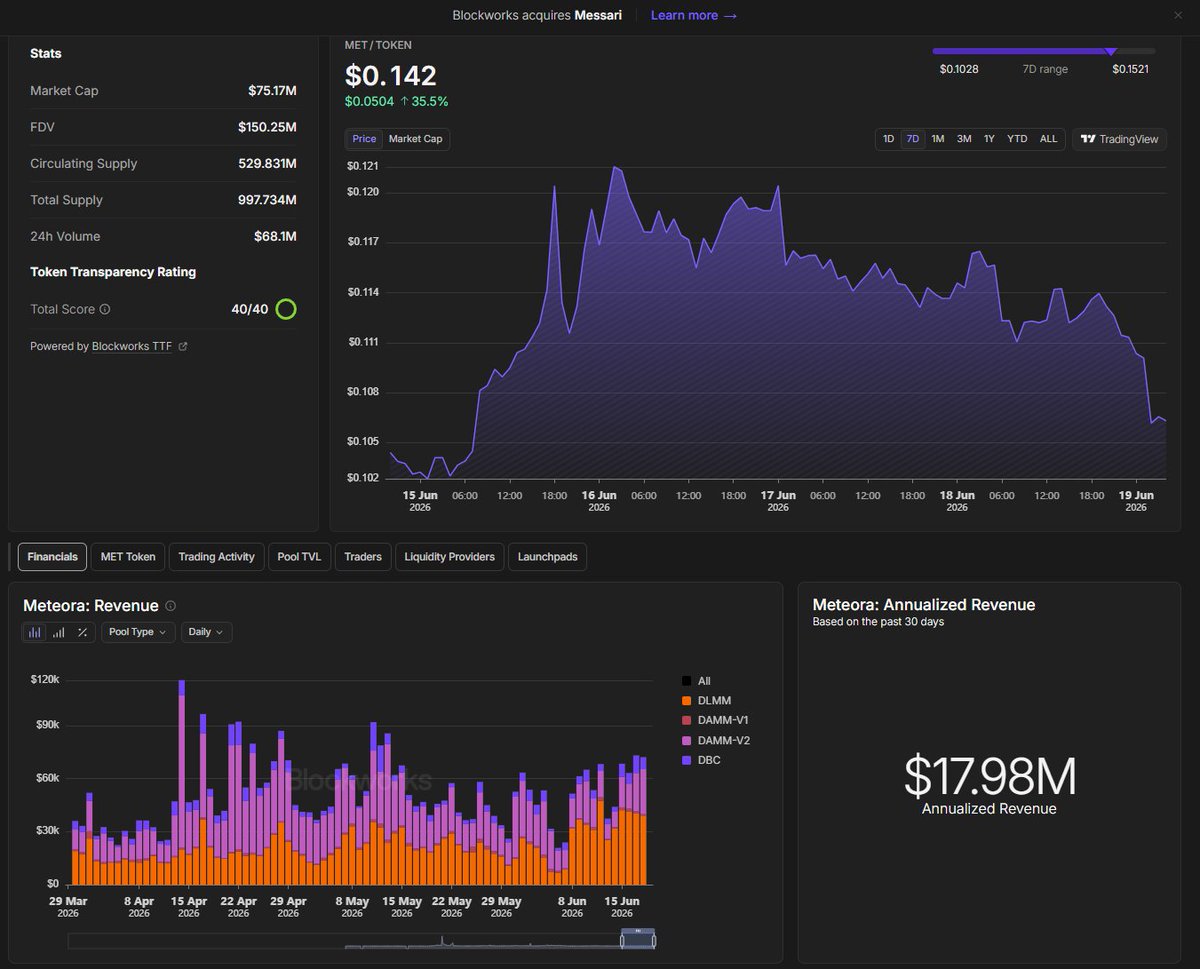Toggle the DAMM-V2 legend series

pyautogui.click(x=715, y=741)
